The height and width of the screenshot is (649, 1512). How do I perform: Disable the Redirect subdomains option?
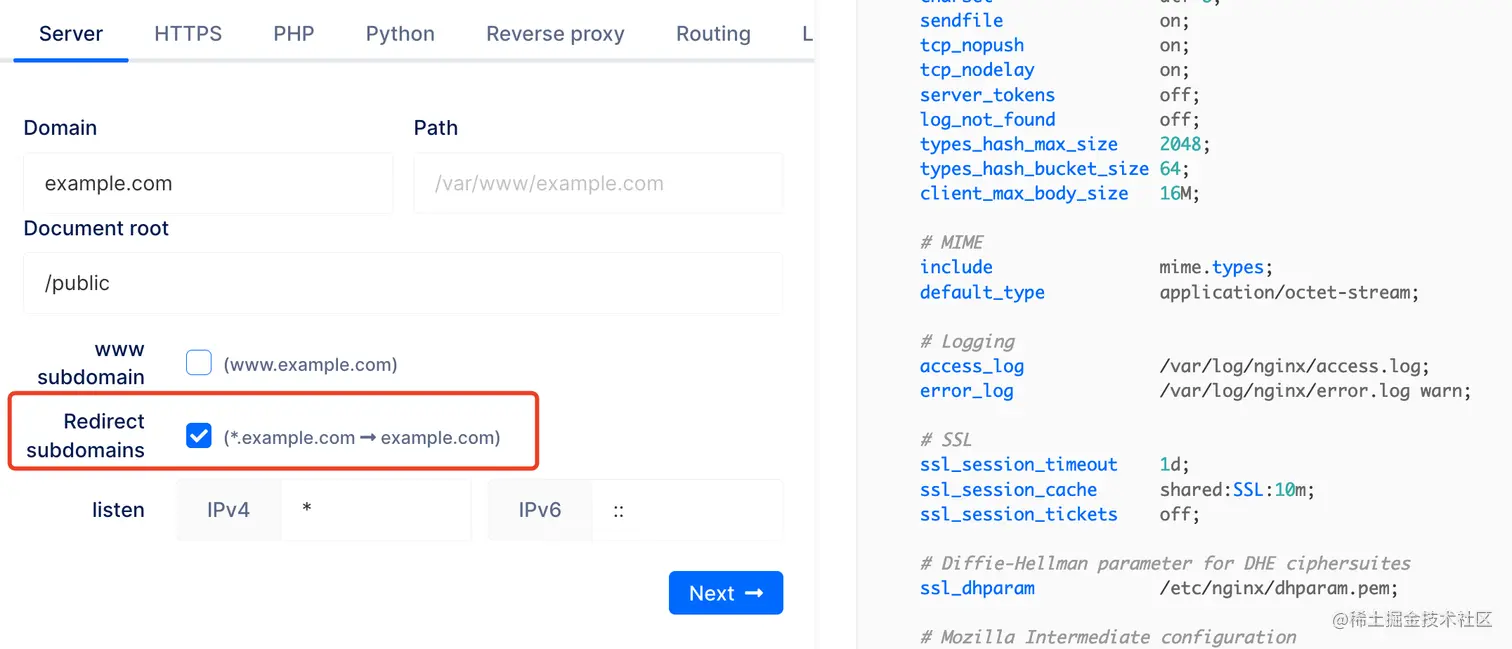pyautogui.click(x=198, y=435)
